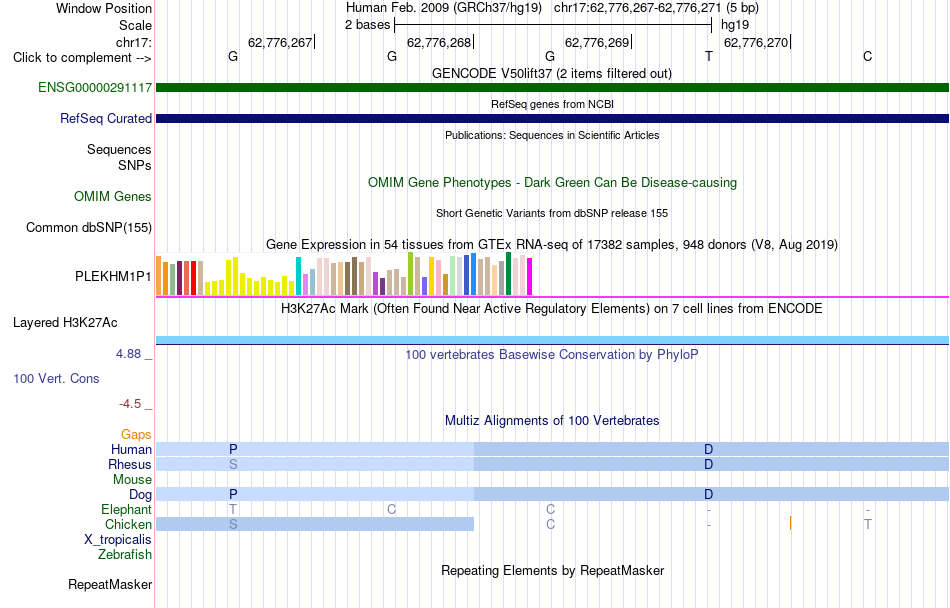Click the Sequences track label

coord(119,149)
